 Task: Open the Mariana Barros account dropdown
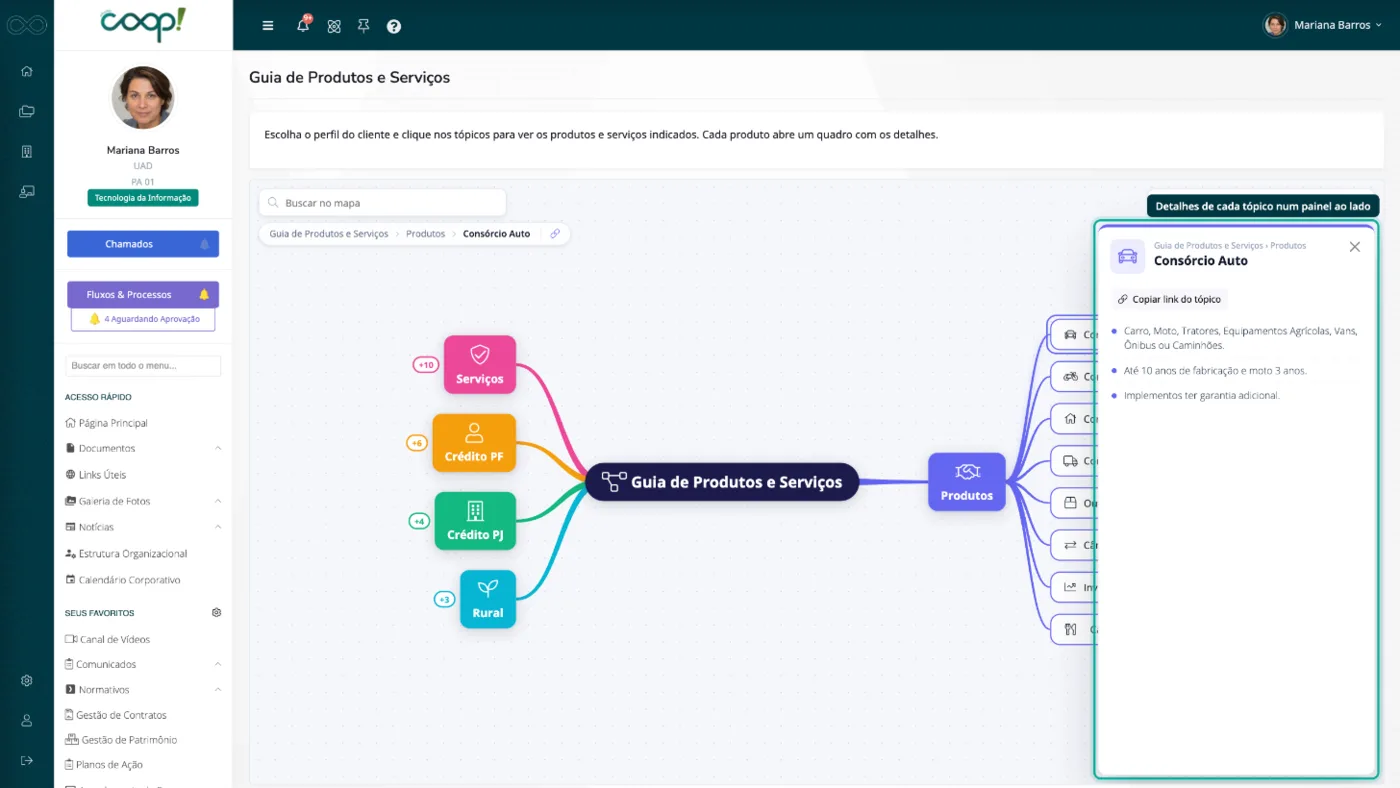click(1322, 25)
